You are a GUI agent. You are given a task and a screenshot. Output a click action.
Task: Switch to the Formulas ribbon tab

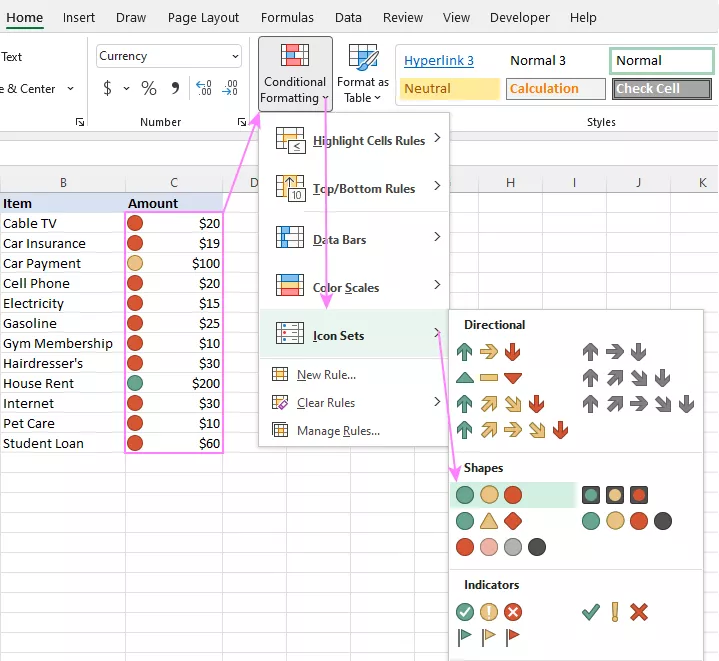[287, 17]
